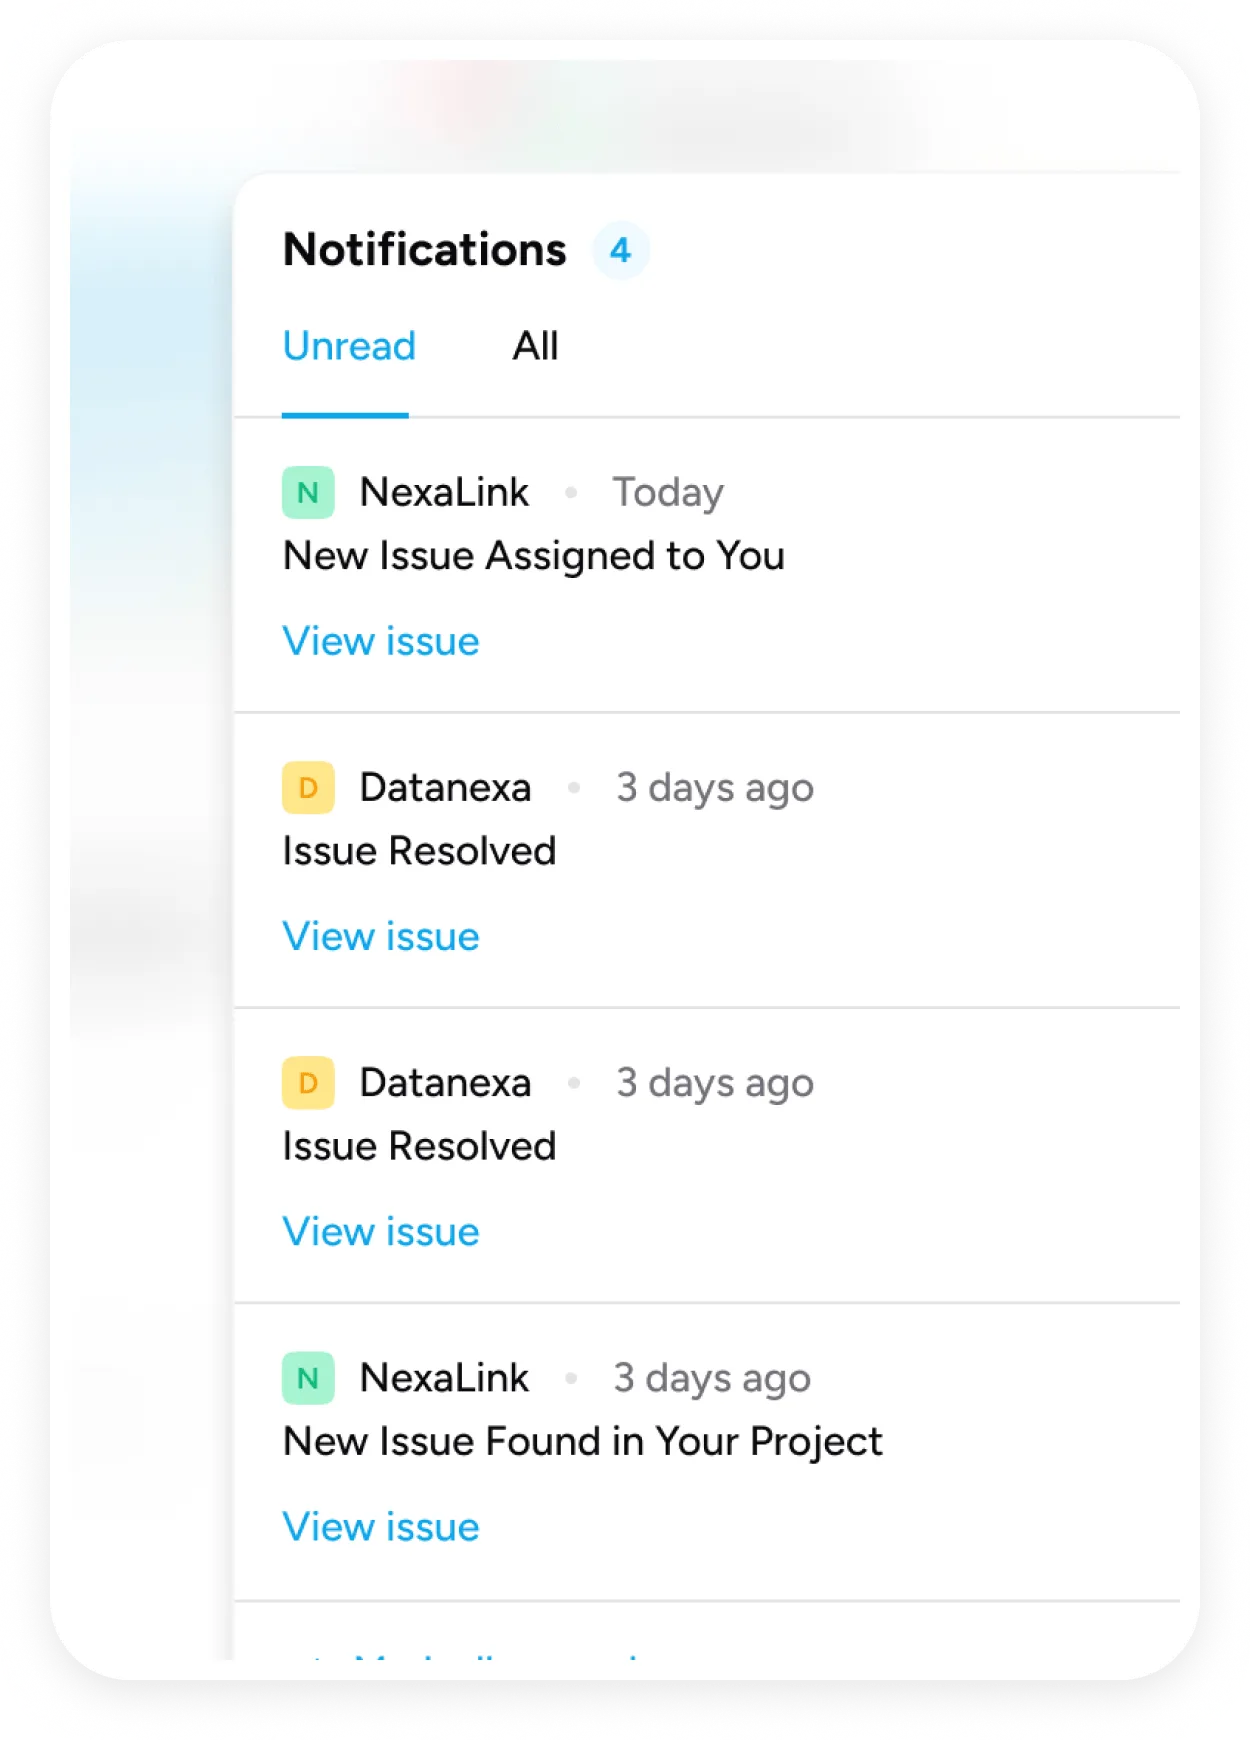Click the 'Today' timestamp on NexaLink notification
This screenshot has height=1740, width=1250.
point(668,493)
